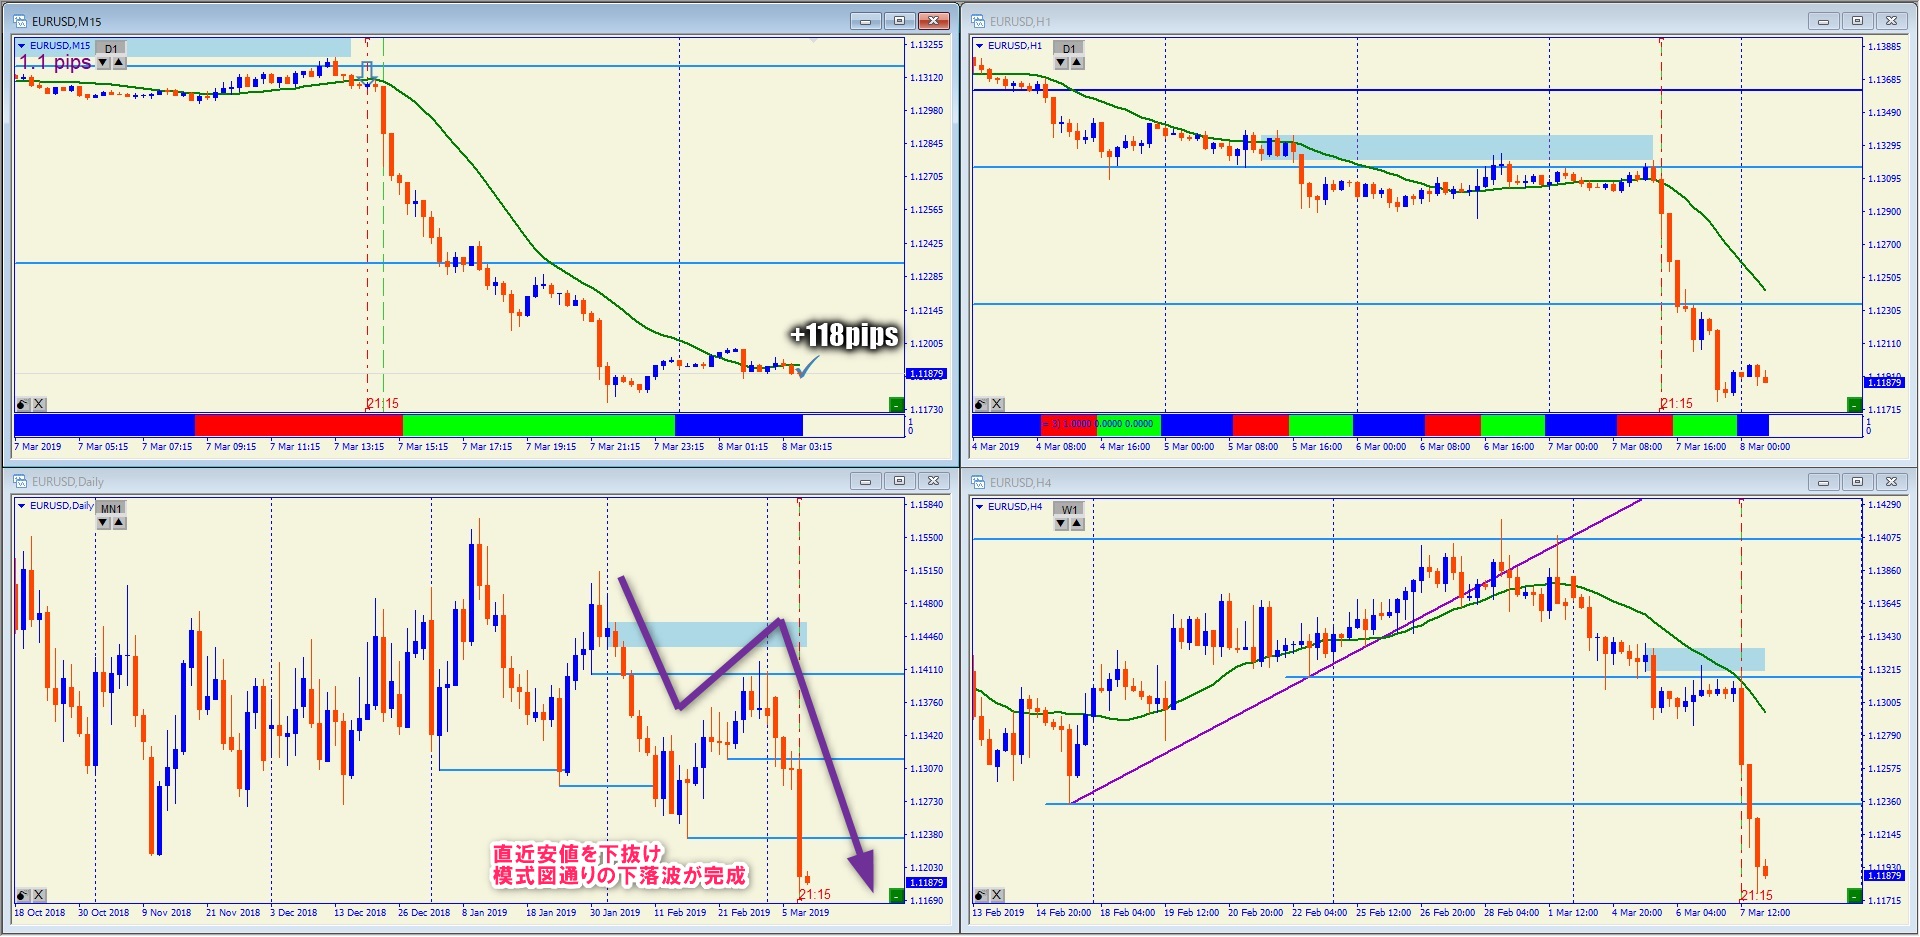Image resolution: width=1920 pixels, height=937 pixels.
Task: Click the X icon beside the Daily bomb
Action: pos(39,895)
